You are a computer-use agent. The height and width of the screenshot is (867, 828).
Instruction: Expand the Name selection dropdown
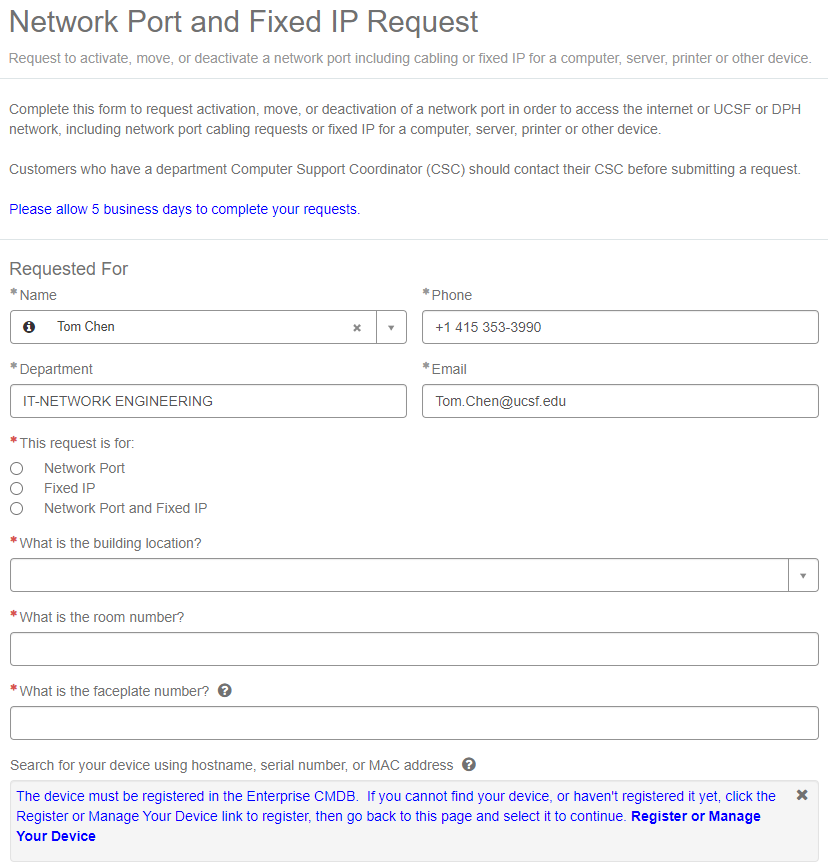[390, 327]
